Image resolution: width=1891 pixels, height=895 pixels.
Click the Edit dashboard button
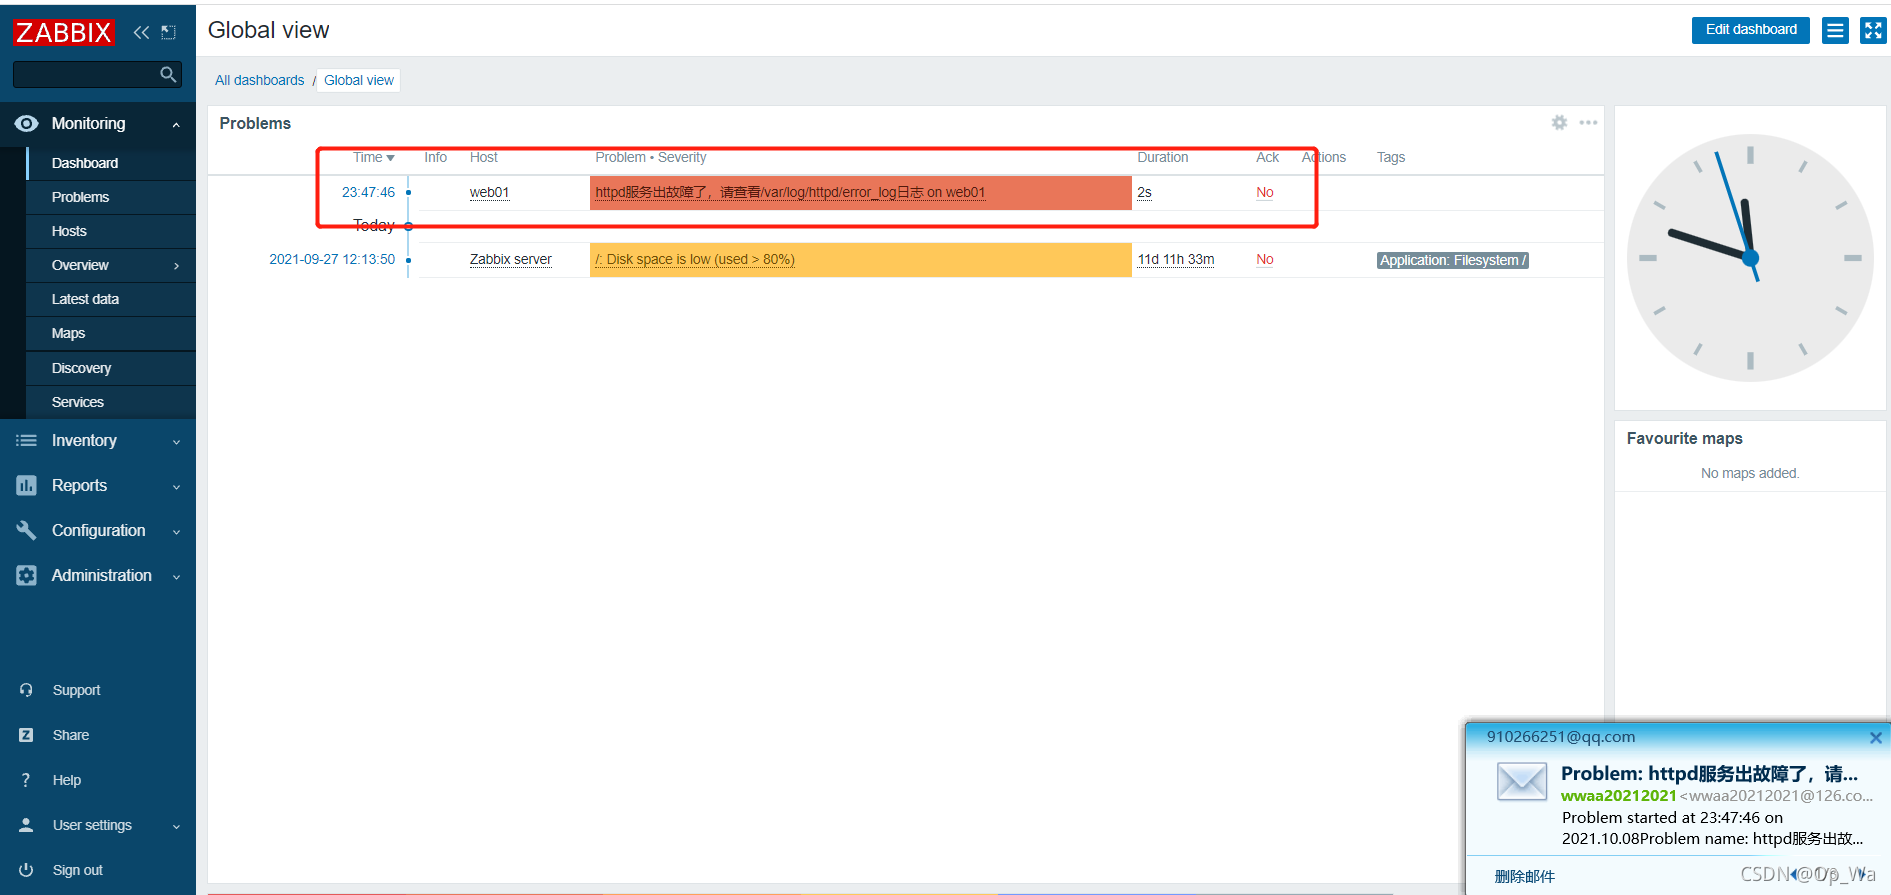(x=1751, y=30)
